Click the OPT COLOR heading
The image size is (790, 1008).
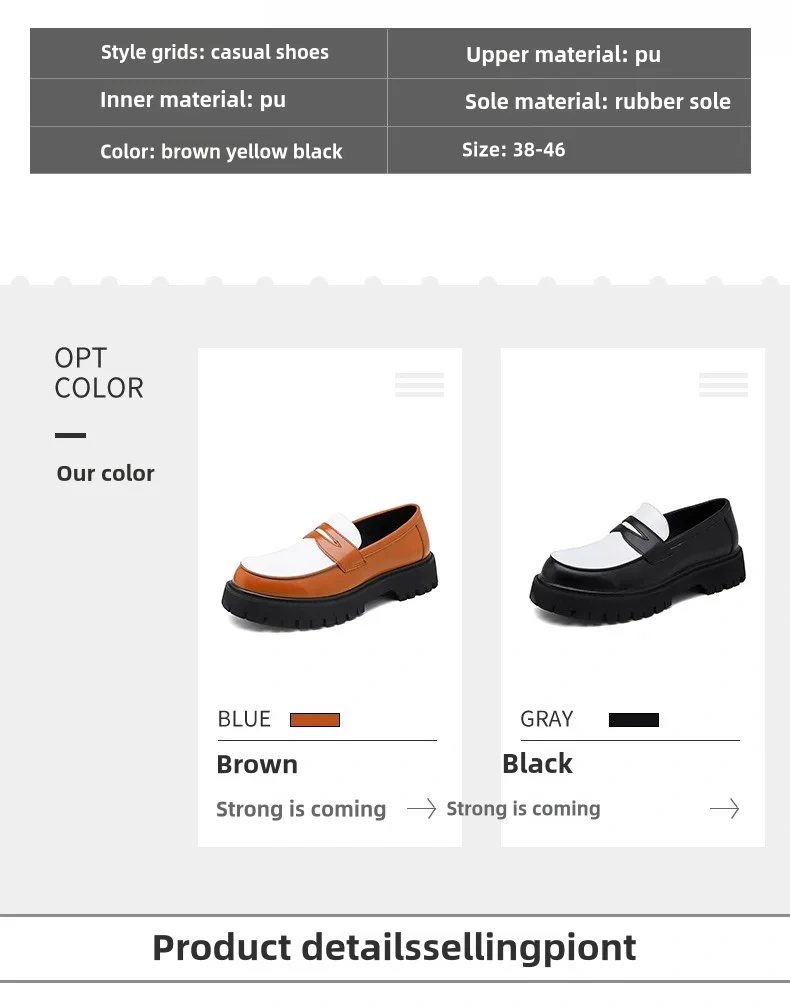[99, 373]
